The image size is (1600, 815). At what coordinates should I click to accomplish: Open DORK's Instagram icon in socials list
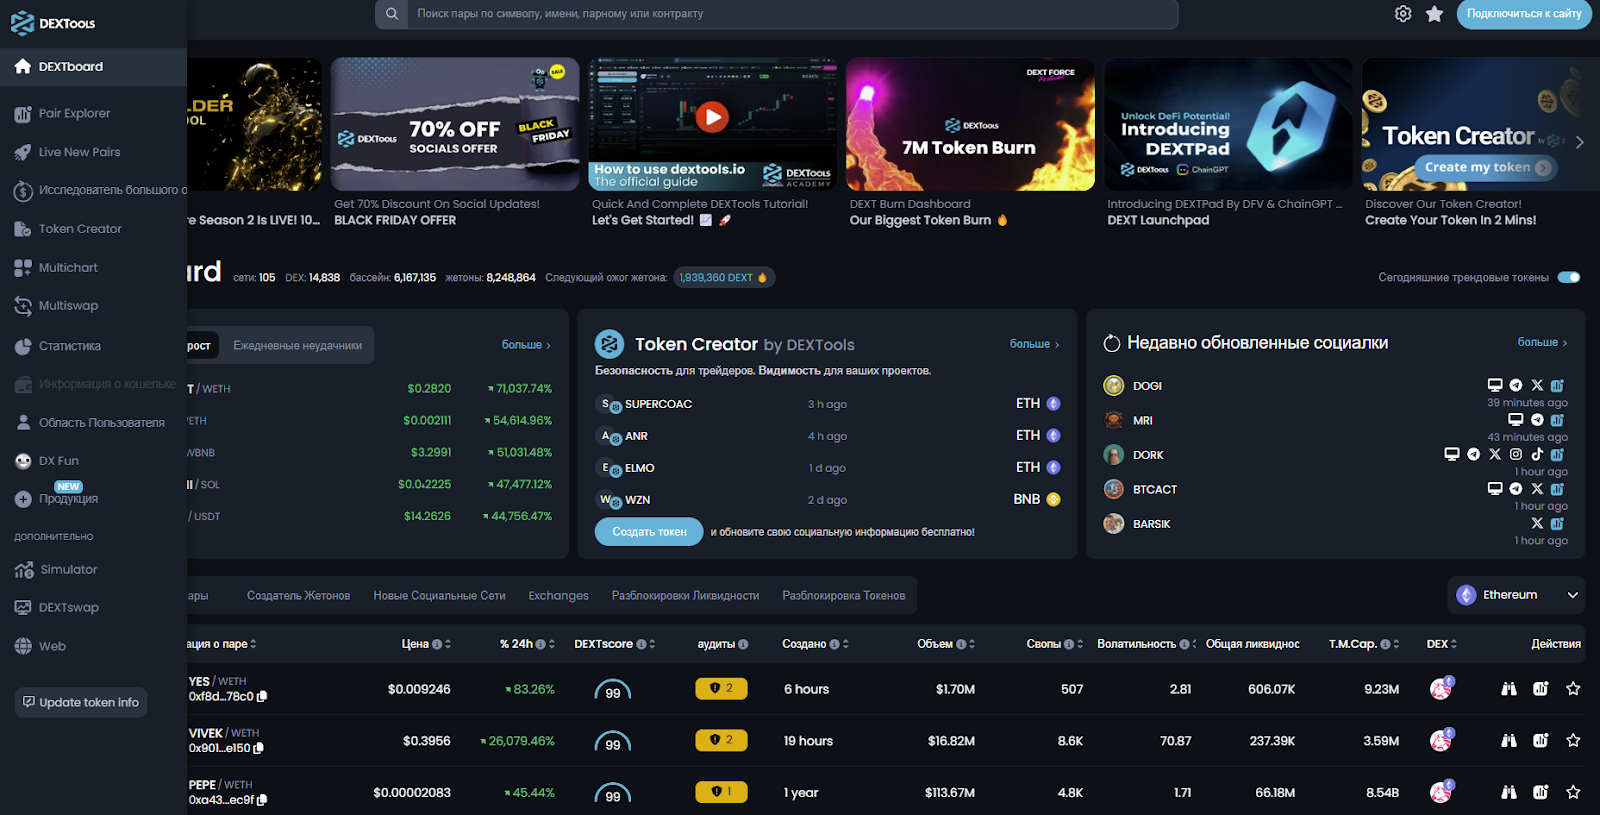click(1516, 454)
